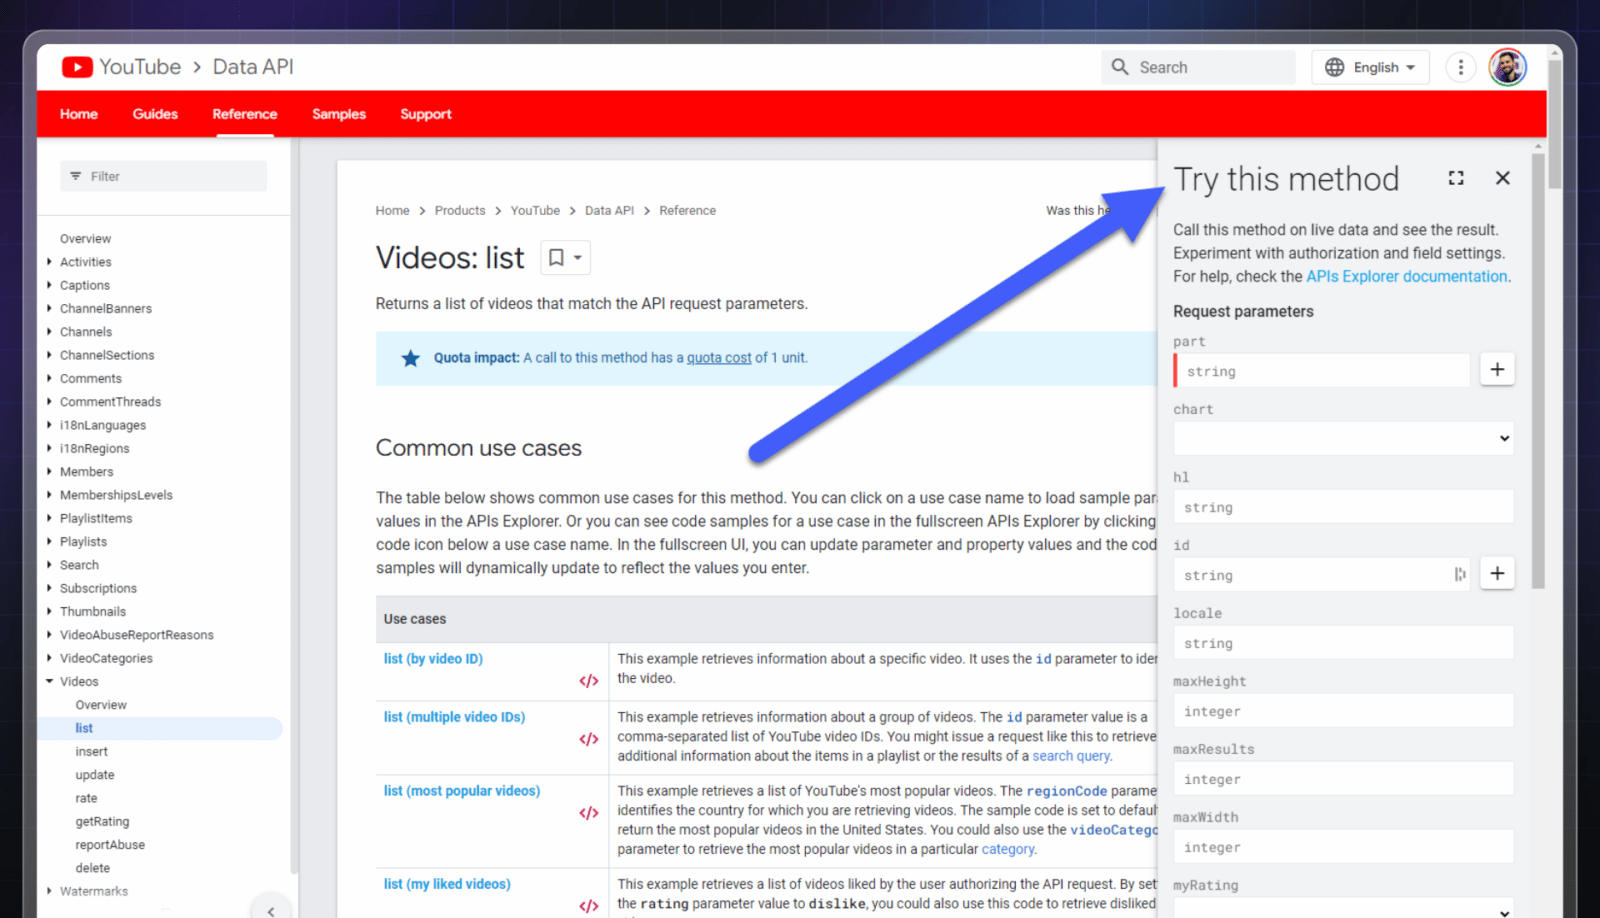Click the quota cost link
The width and height of the screenshot is (1600, 918).
click(718, 357)
